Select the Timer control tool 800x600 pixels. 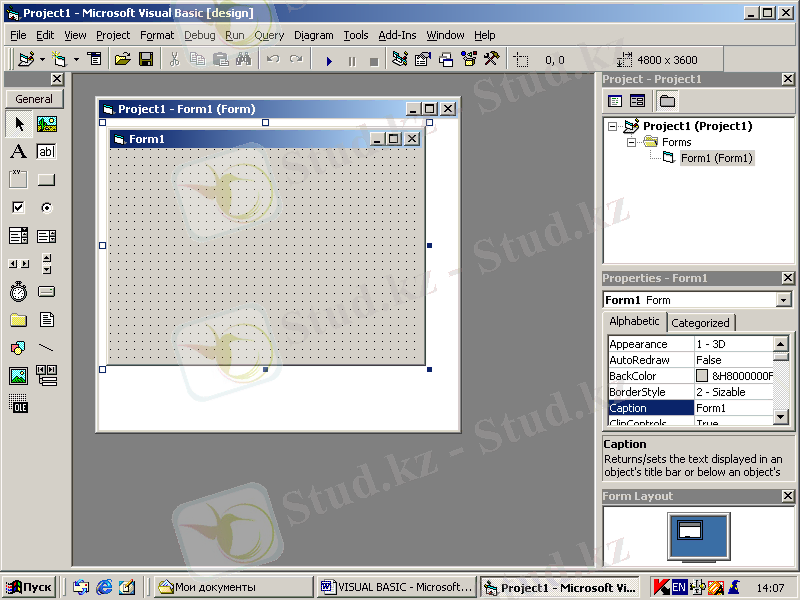pyautogui.click(x=19, y=292)
